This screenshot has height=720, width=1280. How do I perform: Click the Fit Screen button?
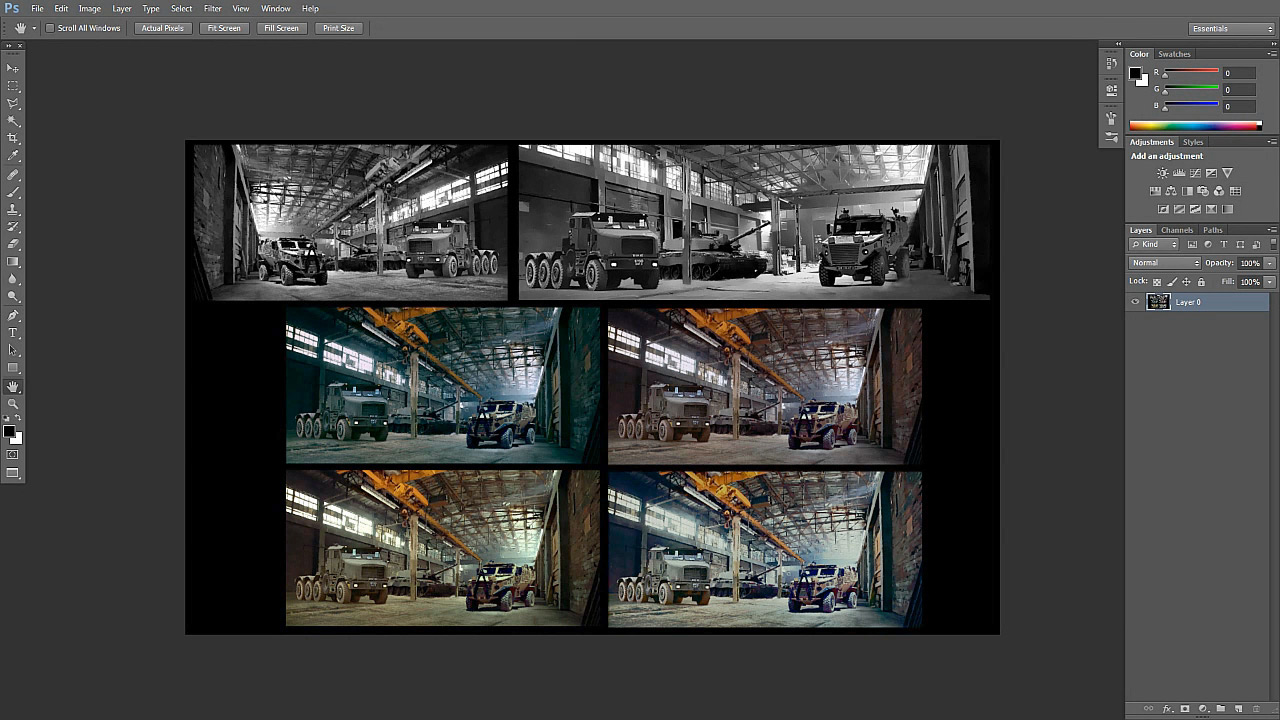point(224,28)
